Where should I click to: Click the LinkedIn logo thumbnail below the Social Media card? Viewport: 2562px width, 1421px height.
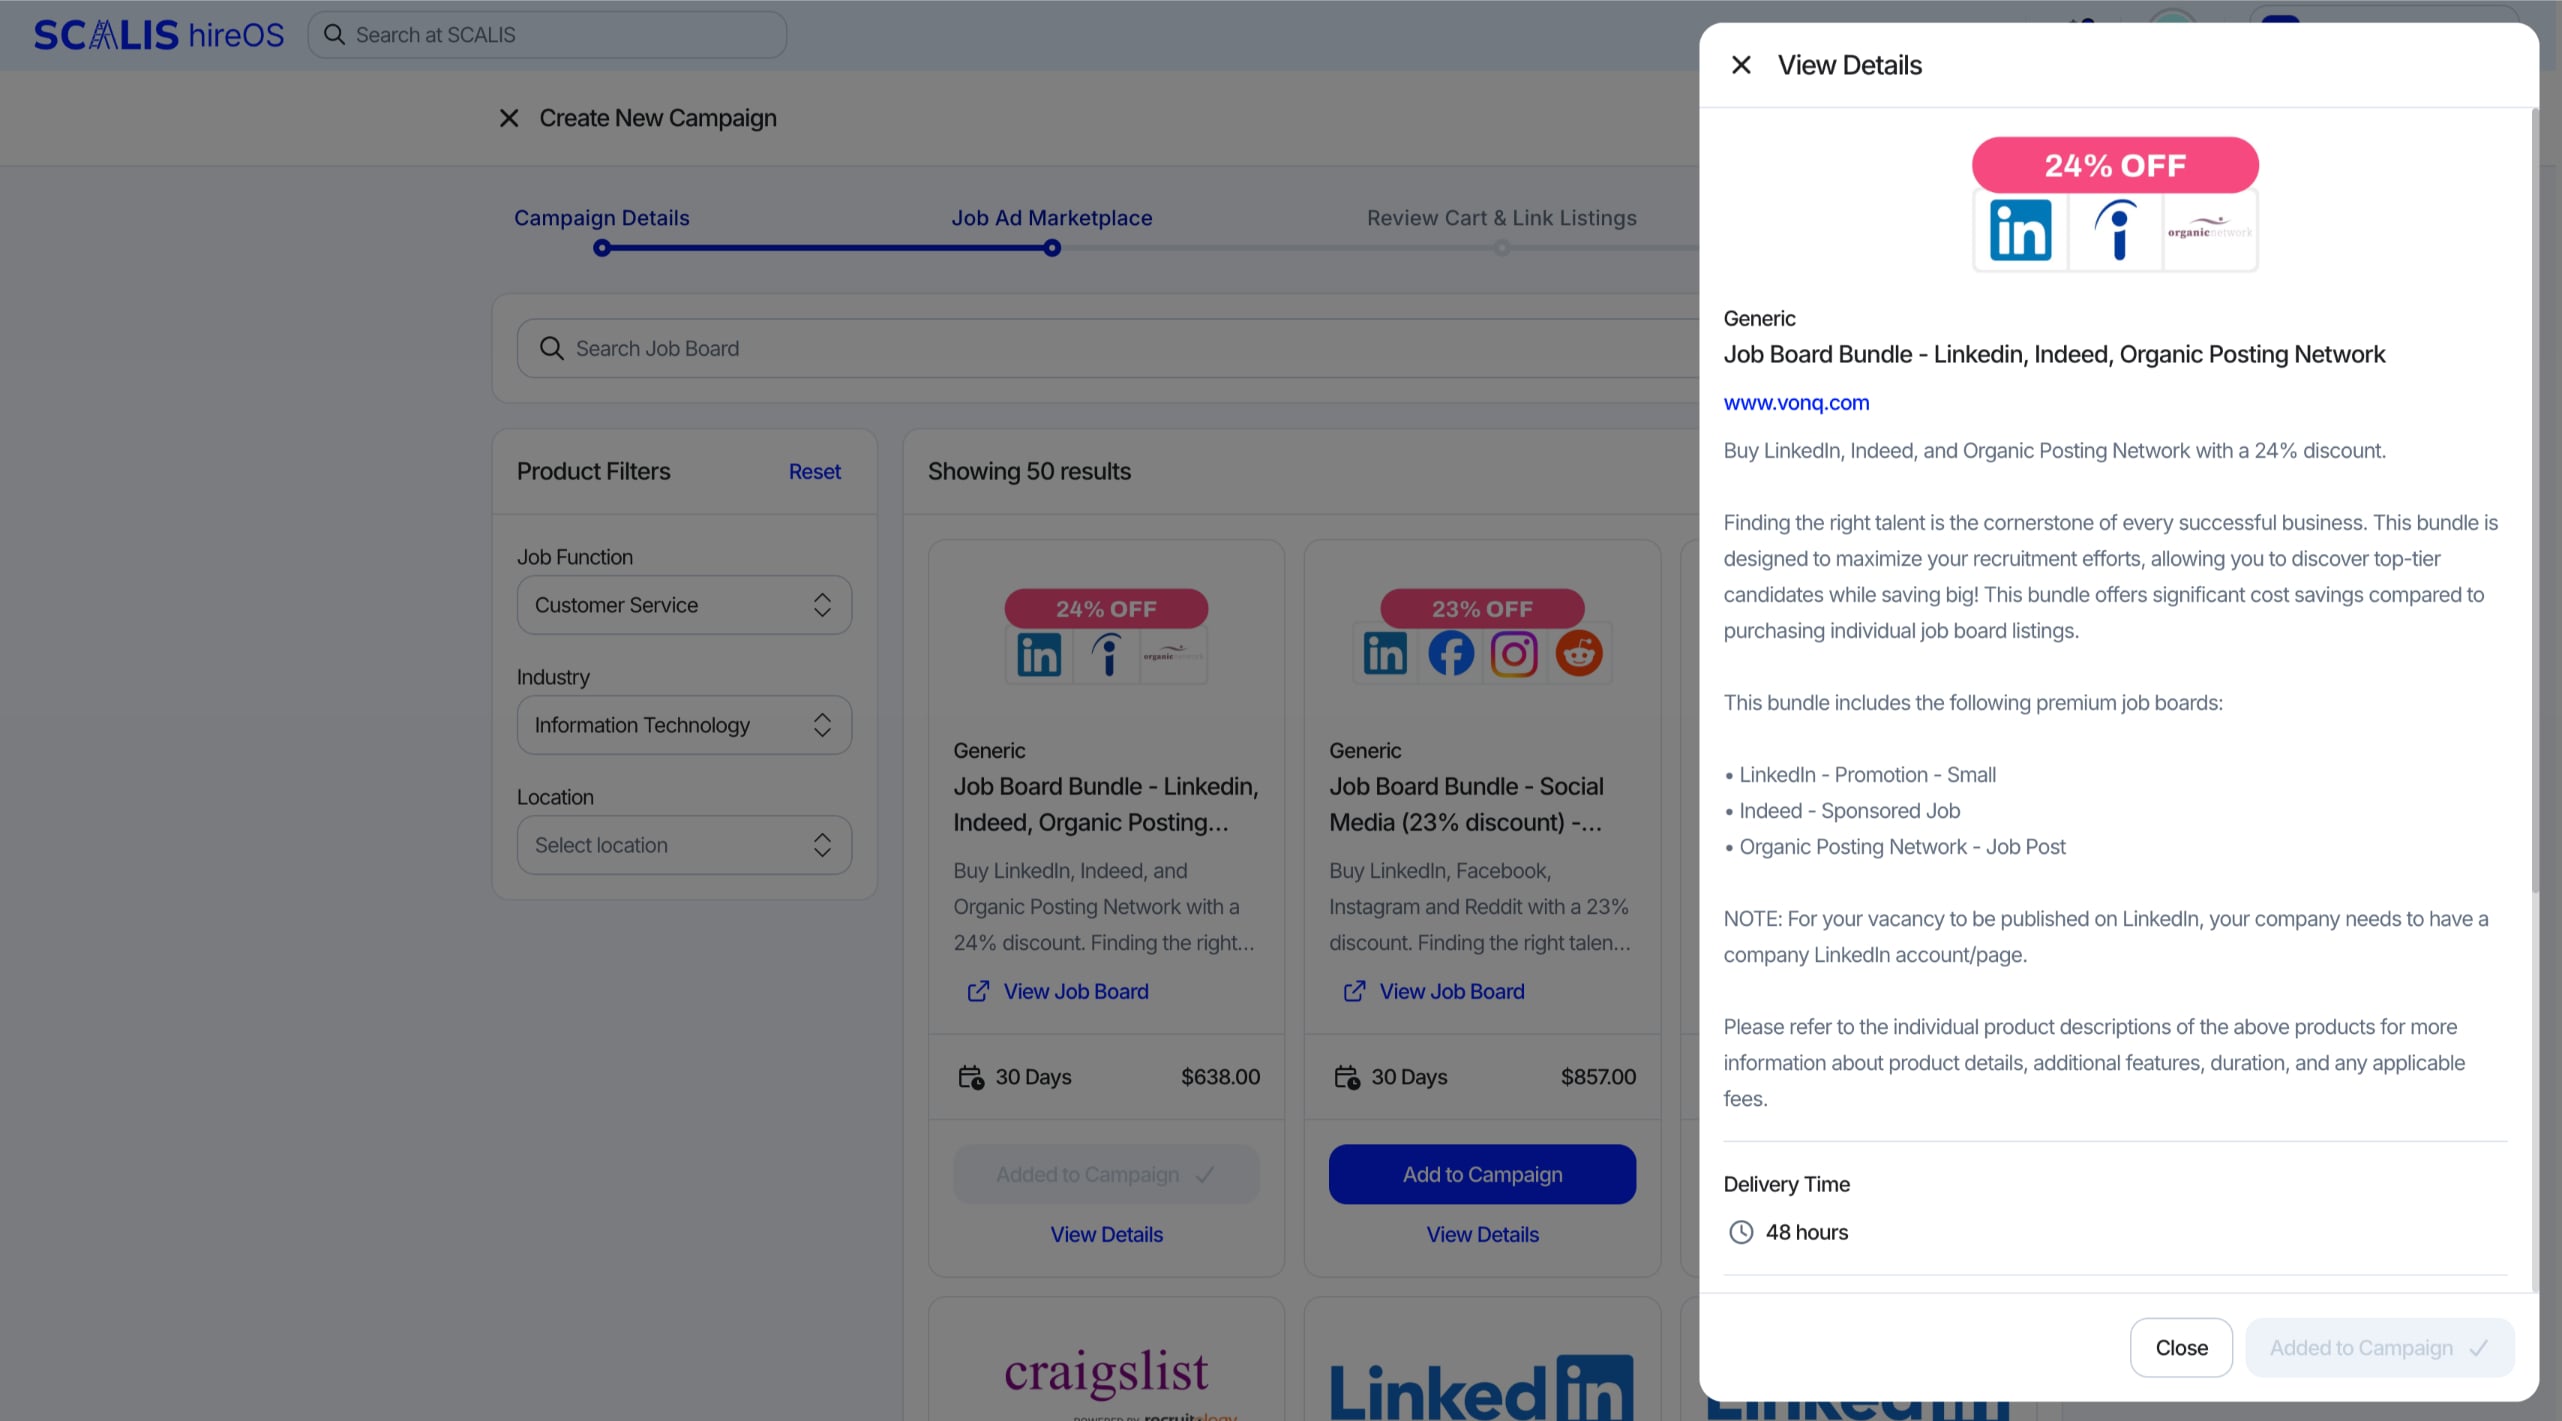pyautogui.click(x=1482, y=1388)
